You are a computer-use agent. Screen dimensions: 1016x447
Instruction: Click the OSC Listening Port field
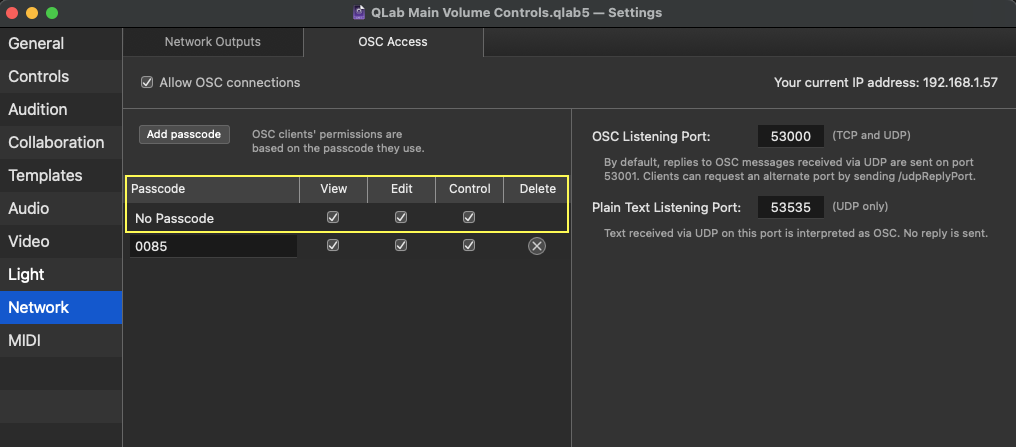790,136
